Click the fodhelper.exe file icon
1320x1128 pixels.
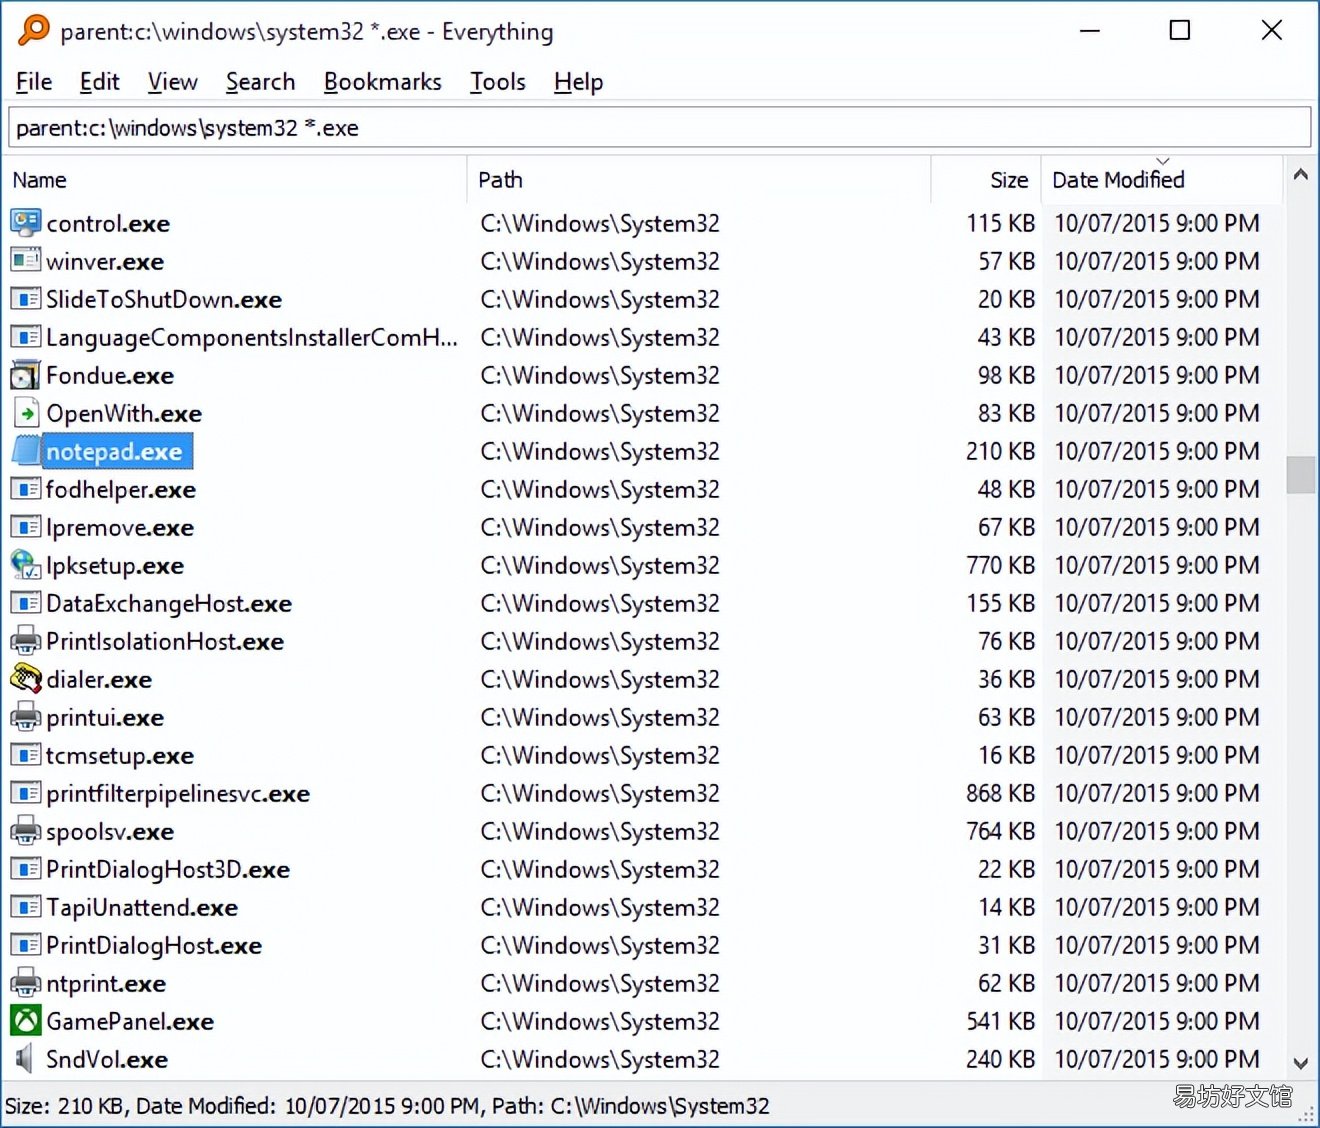pyautogui.click(x=25, y=489)
